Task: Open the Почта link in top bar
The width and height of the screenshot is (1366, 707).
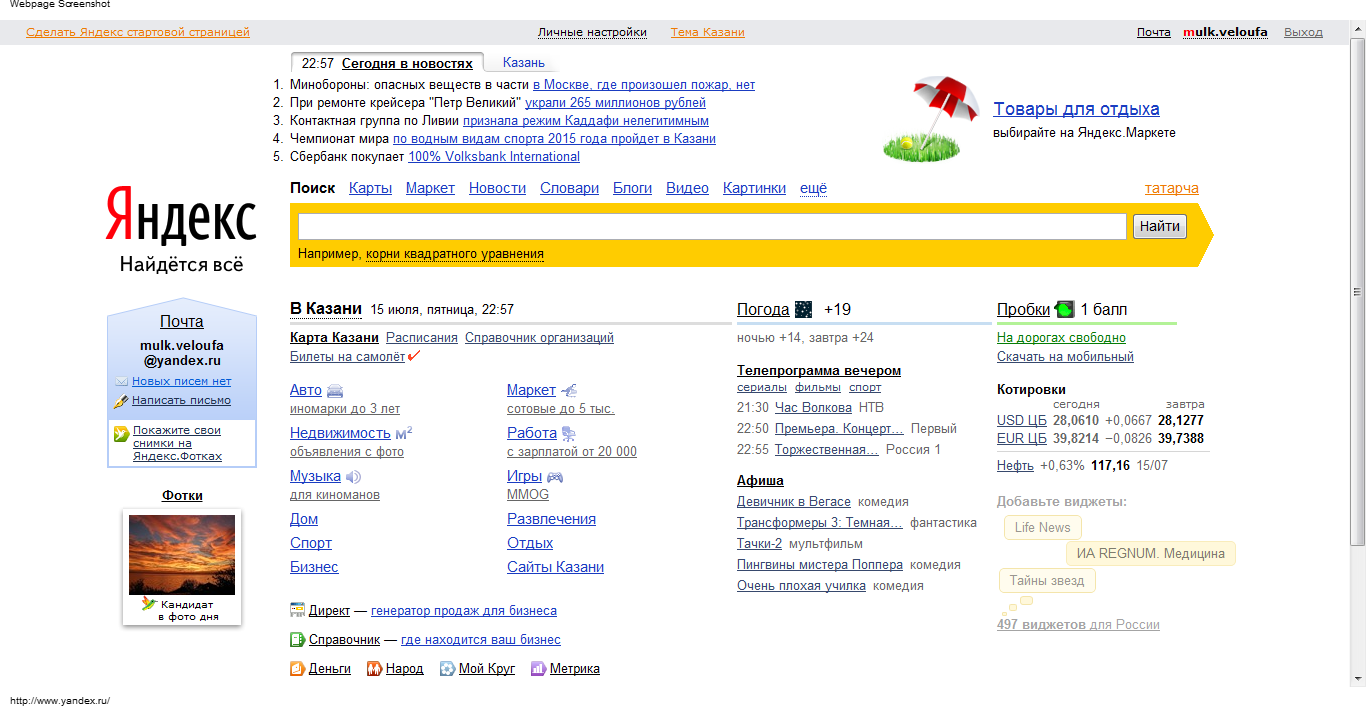Action: tap(1154, 32)
